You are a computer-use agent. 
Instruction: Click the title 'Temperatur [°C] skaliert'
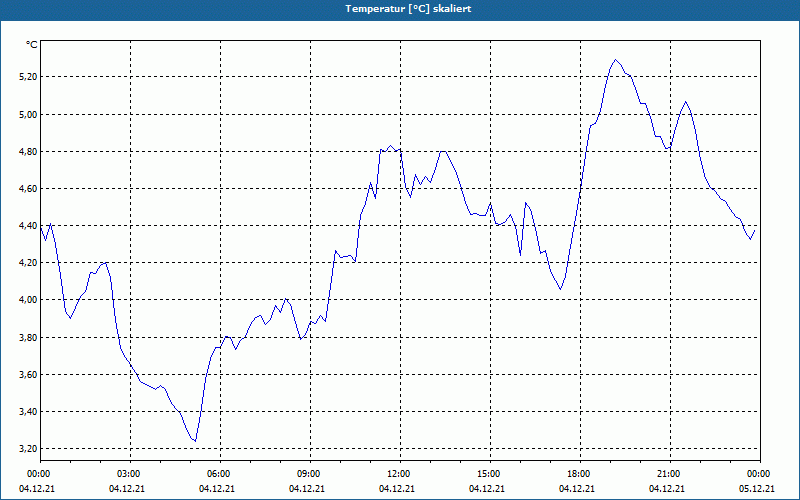pos(408,9)
